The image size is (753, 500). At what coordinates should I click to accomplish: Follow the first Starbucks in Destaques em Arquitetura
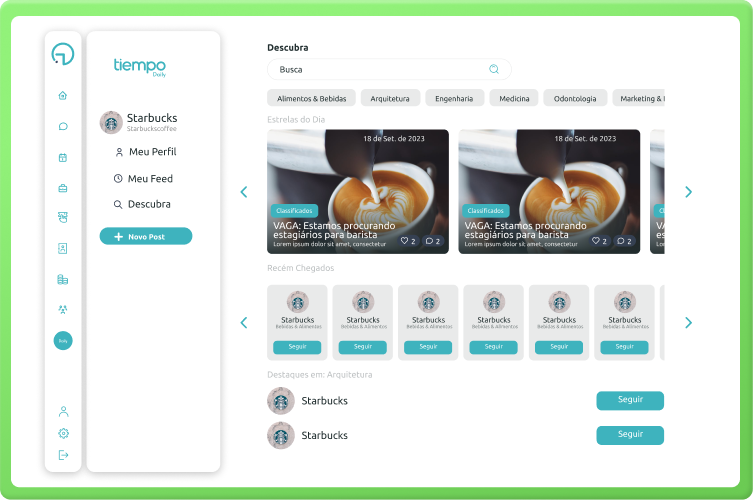click(630, 400)
